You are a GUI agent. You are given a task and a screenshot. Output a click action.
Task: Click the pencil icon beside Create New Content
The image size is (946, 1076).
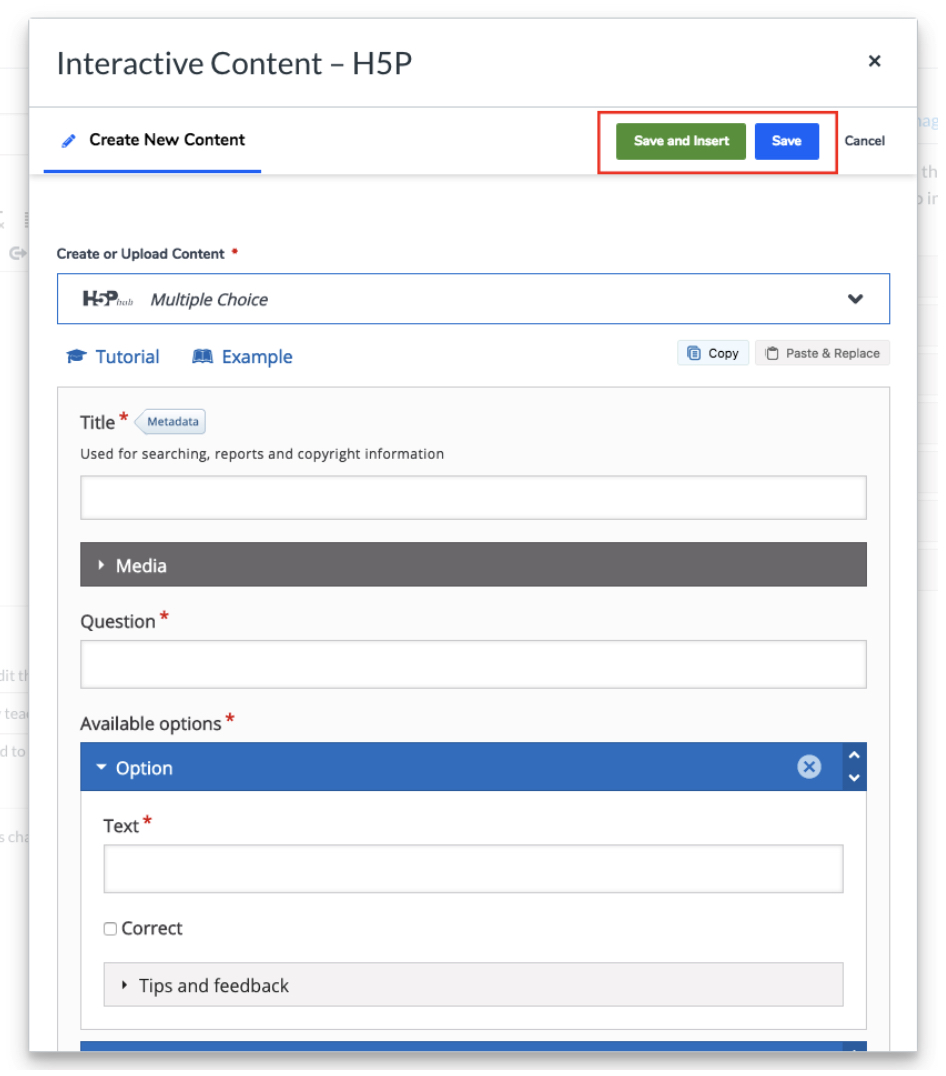[68, 140]
